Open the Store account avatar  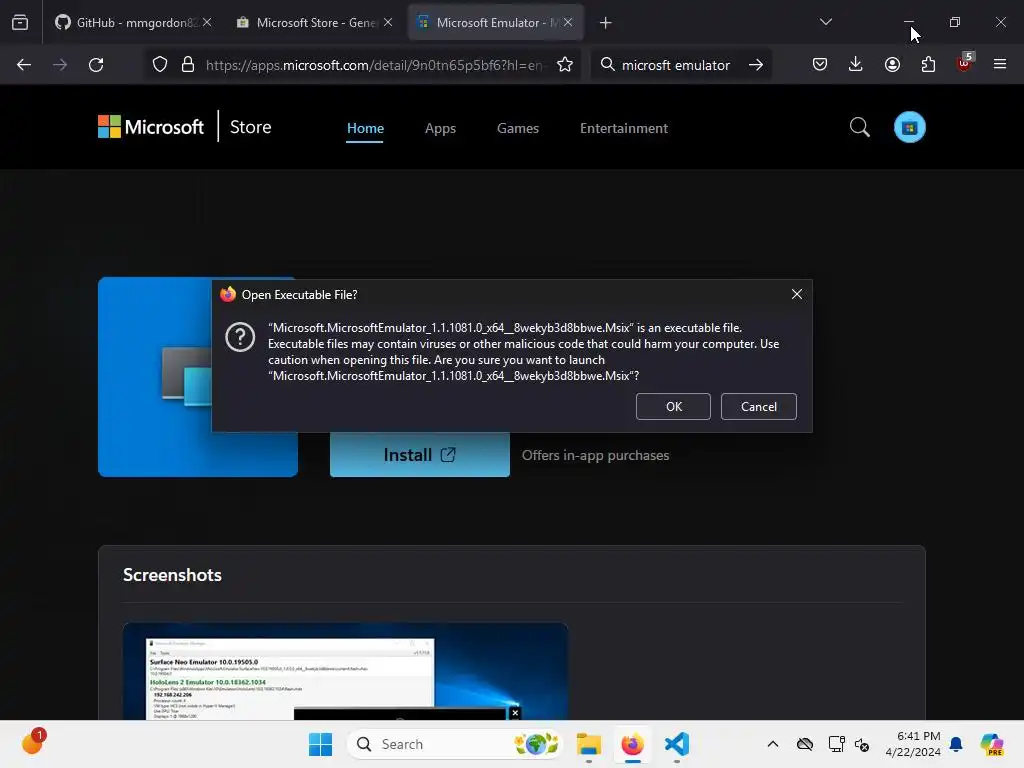910,127
